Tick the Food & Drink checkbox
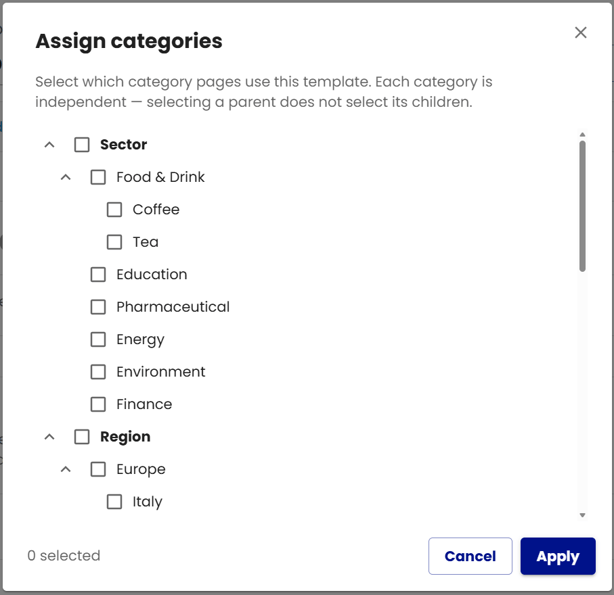The image size is (614, 595). pyautogui.click(x=98, y=177)
